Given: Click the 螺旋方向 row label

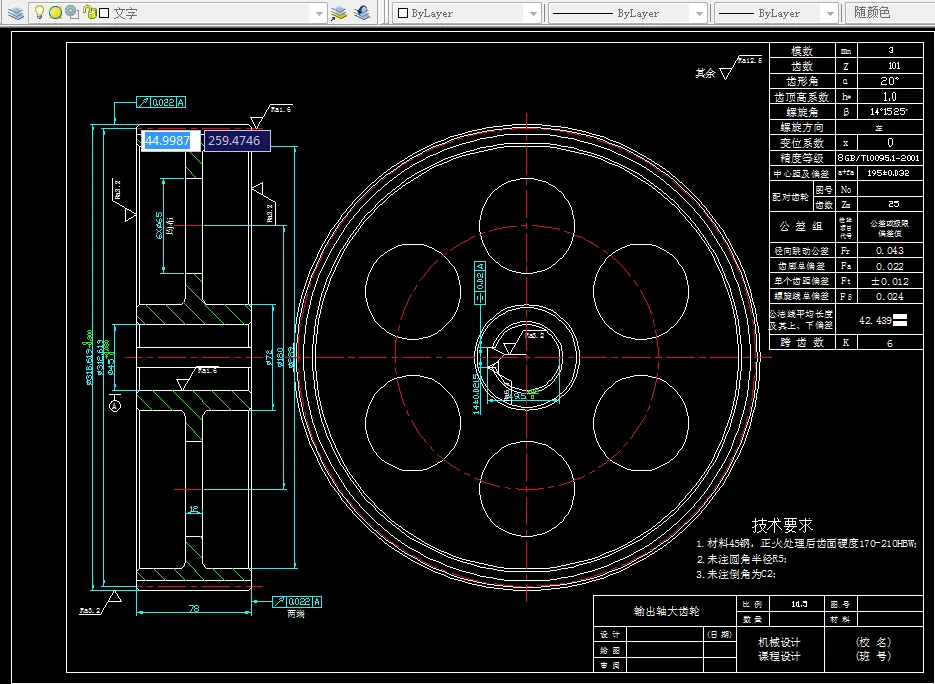Looking at the screenshot, I should tap(802, 127).
